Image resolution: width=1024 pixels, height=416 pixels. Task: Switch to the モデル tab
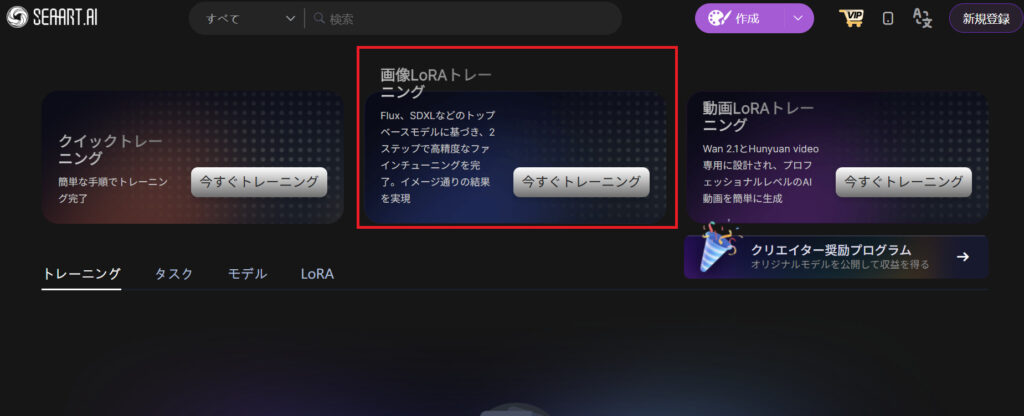tap(247, 274)
